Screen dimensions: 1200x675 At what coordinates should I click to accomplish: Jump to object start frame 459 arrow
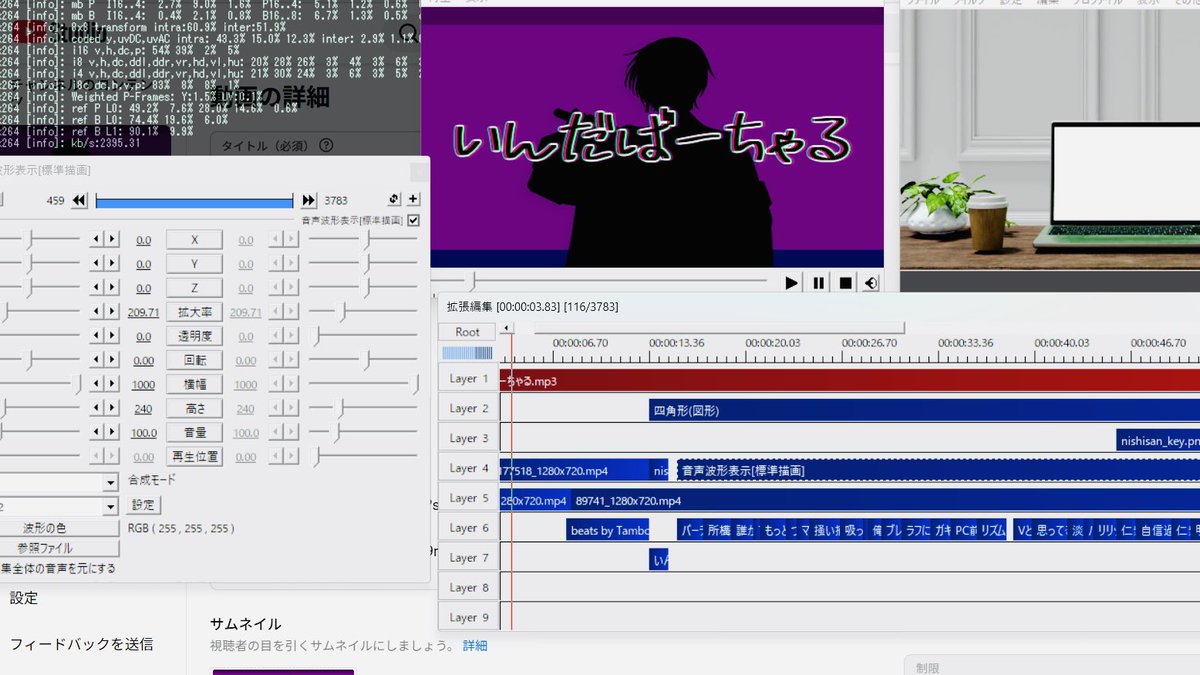[80, 200]
